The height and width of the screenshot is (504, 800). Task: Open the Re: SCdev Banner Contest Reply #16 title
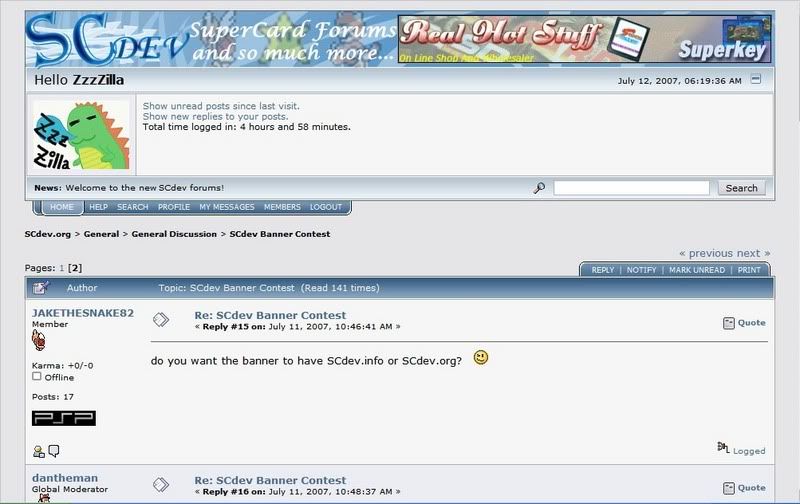click(270, 480)
